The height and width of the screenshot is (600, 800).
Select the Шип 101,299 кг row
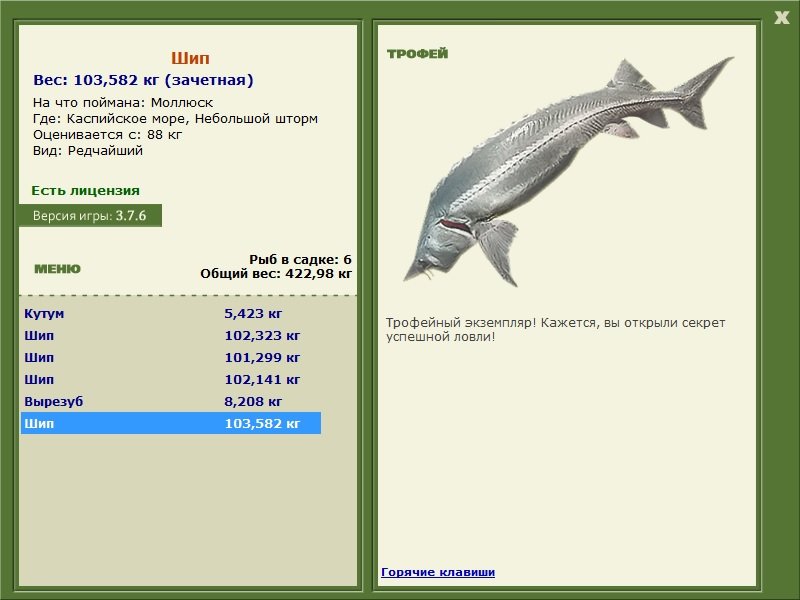click(171, 358)
